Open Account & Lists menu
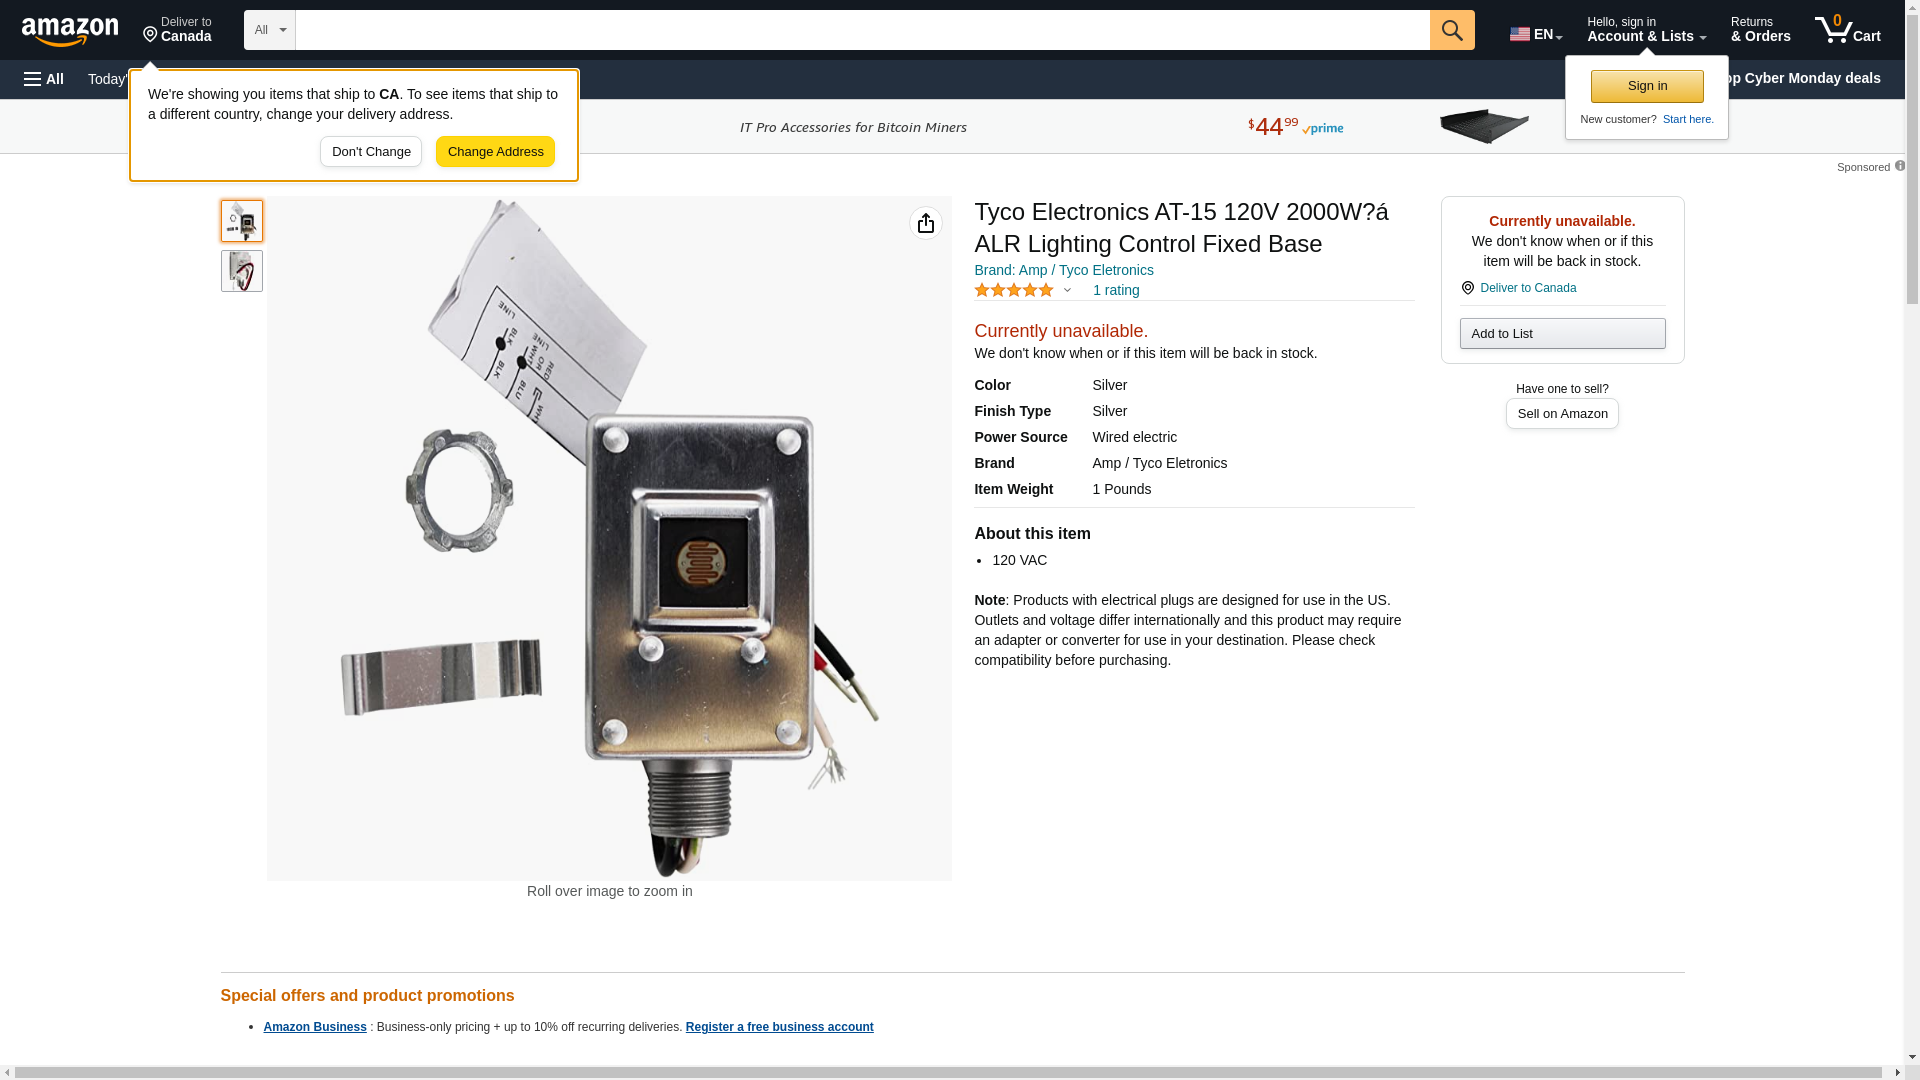1920x1080 pixels. coord(1646,29)
